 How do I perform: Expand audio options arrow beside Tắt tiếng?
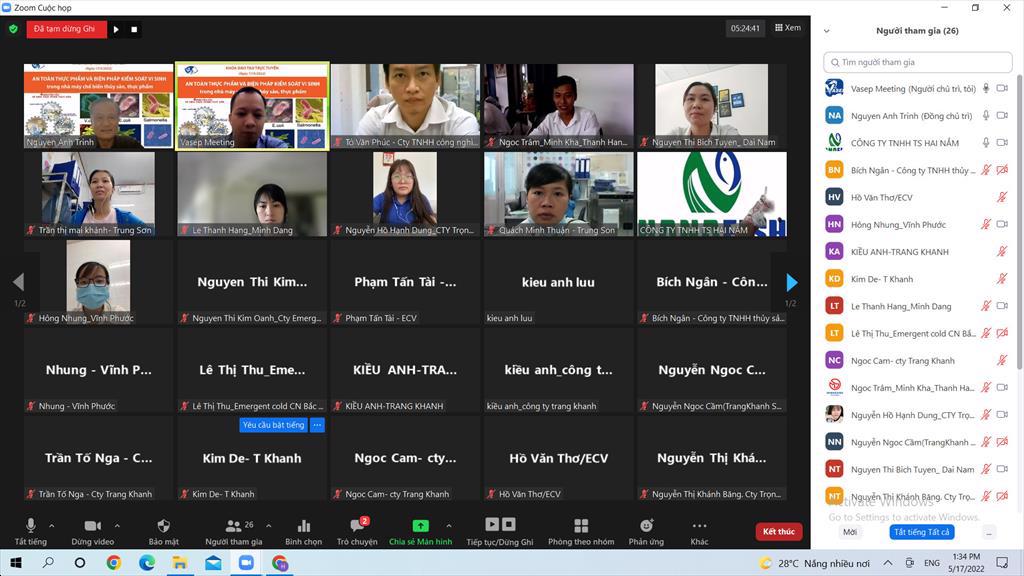pos(55,525)
